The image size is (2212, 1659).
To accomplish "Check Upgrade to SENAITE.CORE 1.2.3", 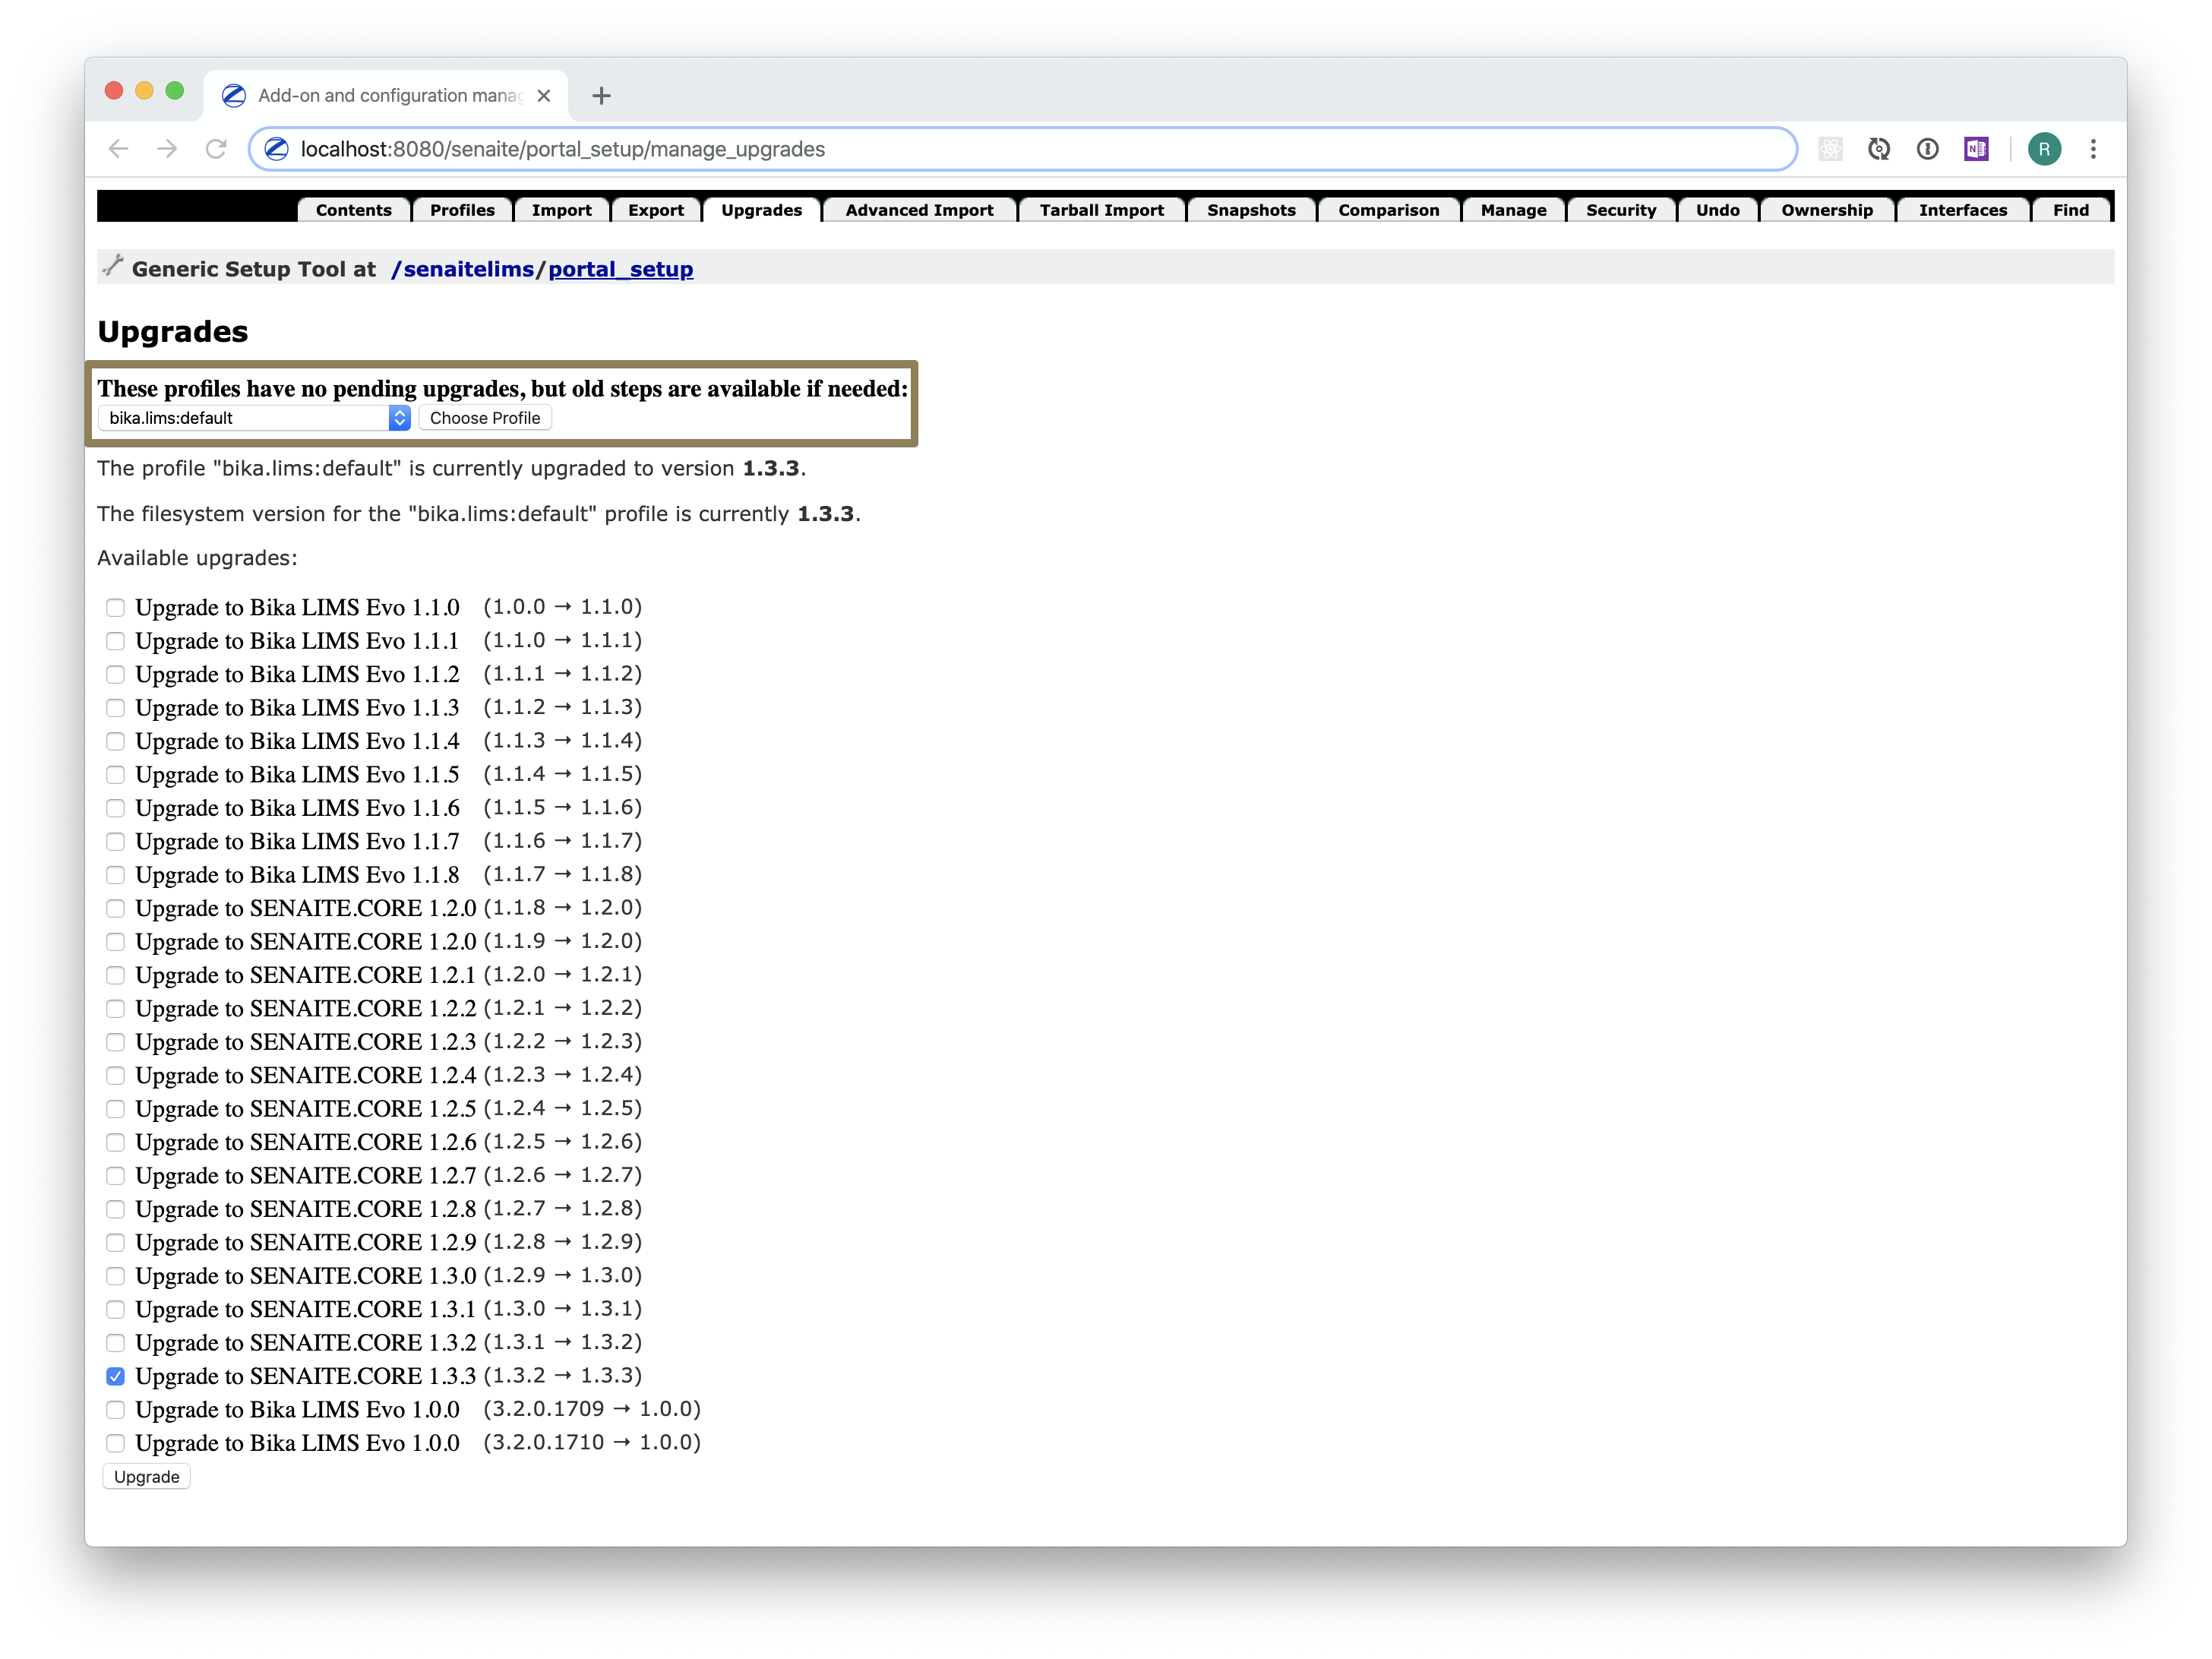I will 116,1042.
